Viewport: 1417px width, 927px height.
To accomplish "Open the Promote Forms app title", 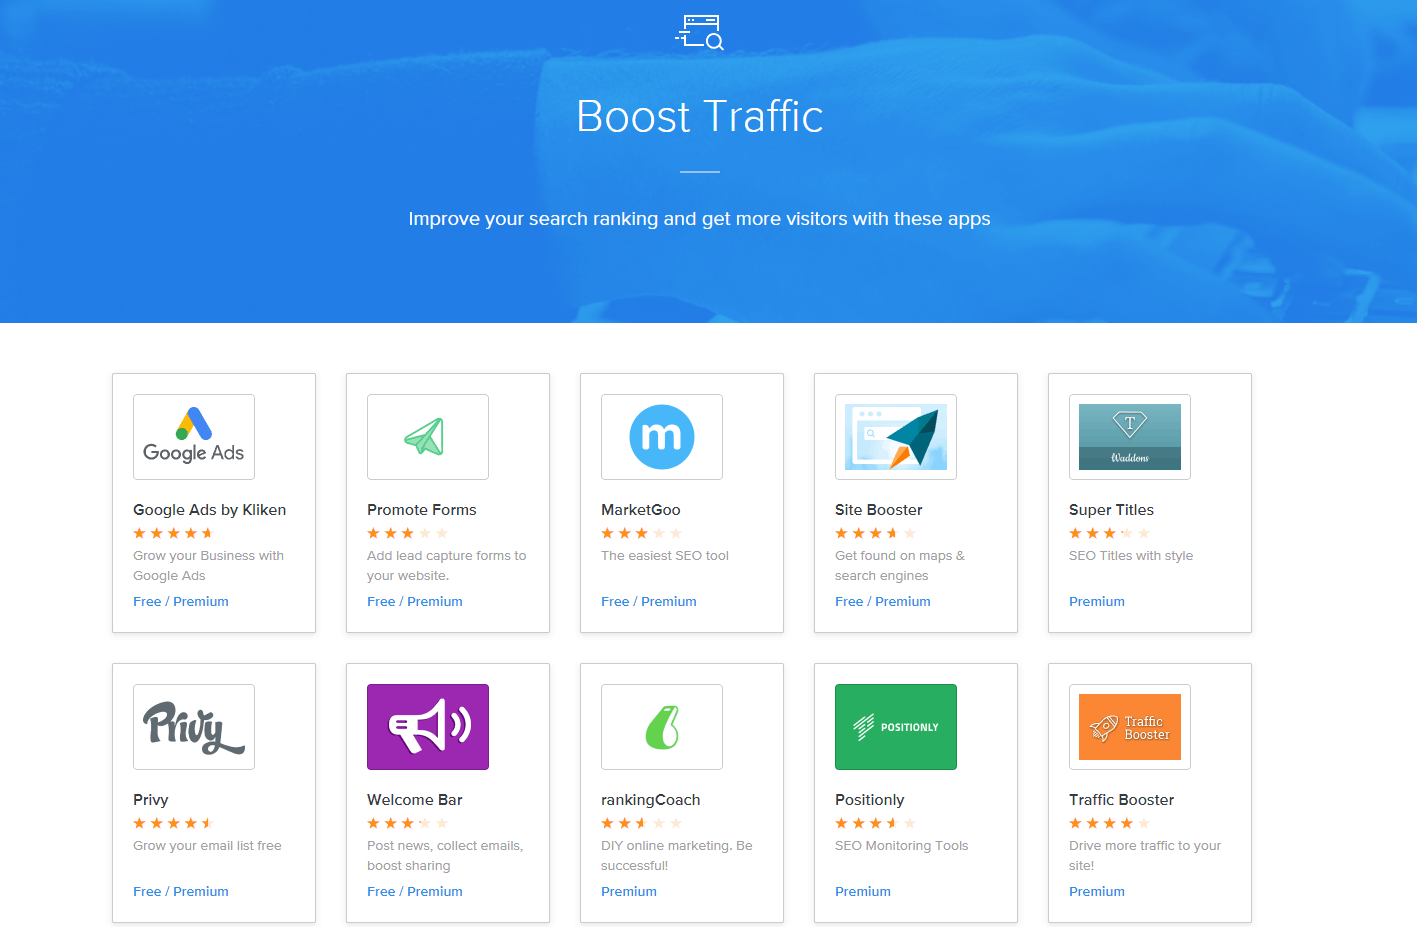I will click(422, 510).
